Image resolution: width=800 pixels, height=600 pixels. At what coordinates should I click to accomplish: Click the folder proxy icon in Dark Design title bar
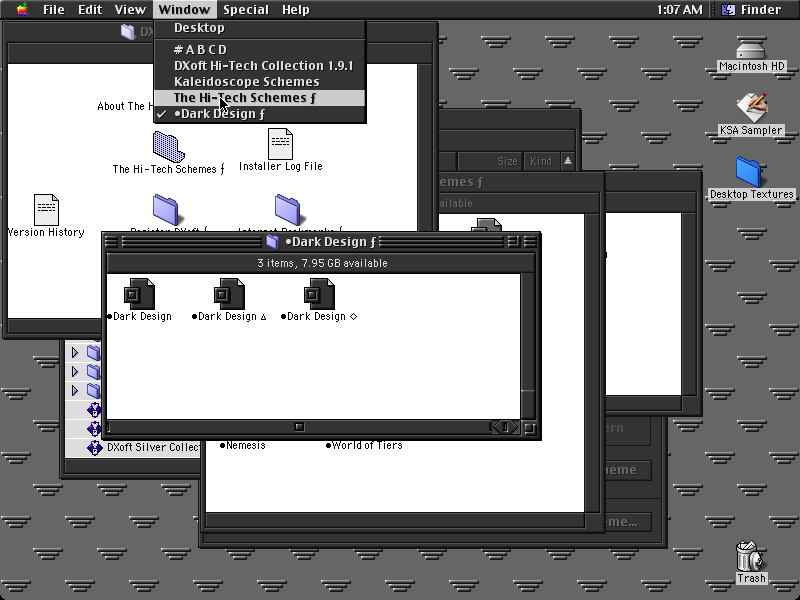272,242
